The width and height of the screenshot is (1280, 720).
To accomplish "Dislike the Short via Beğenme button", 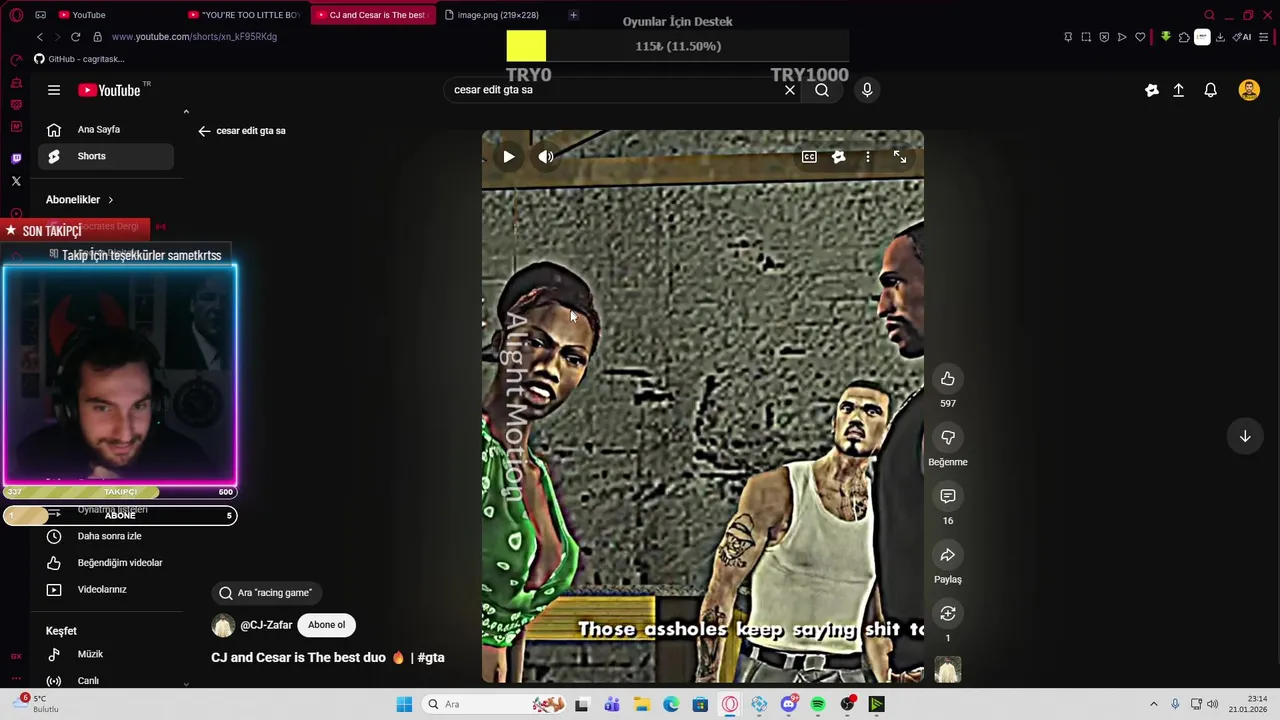I will pos(948,437).
